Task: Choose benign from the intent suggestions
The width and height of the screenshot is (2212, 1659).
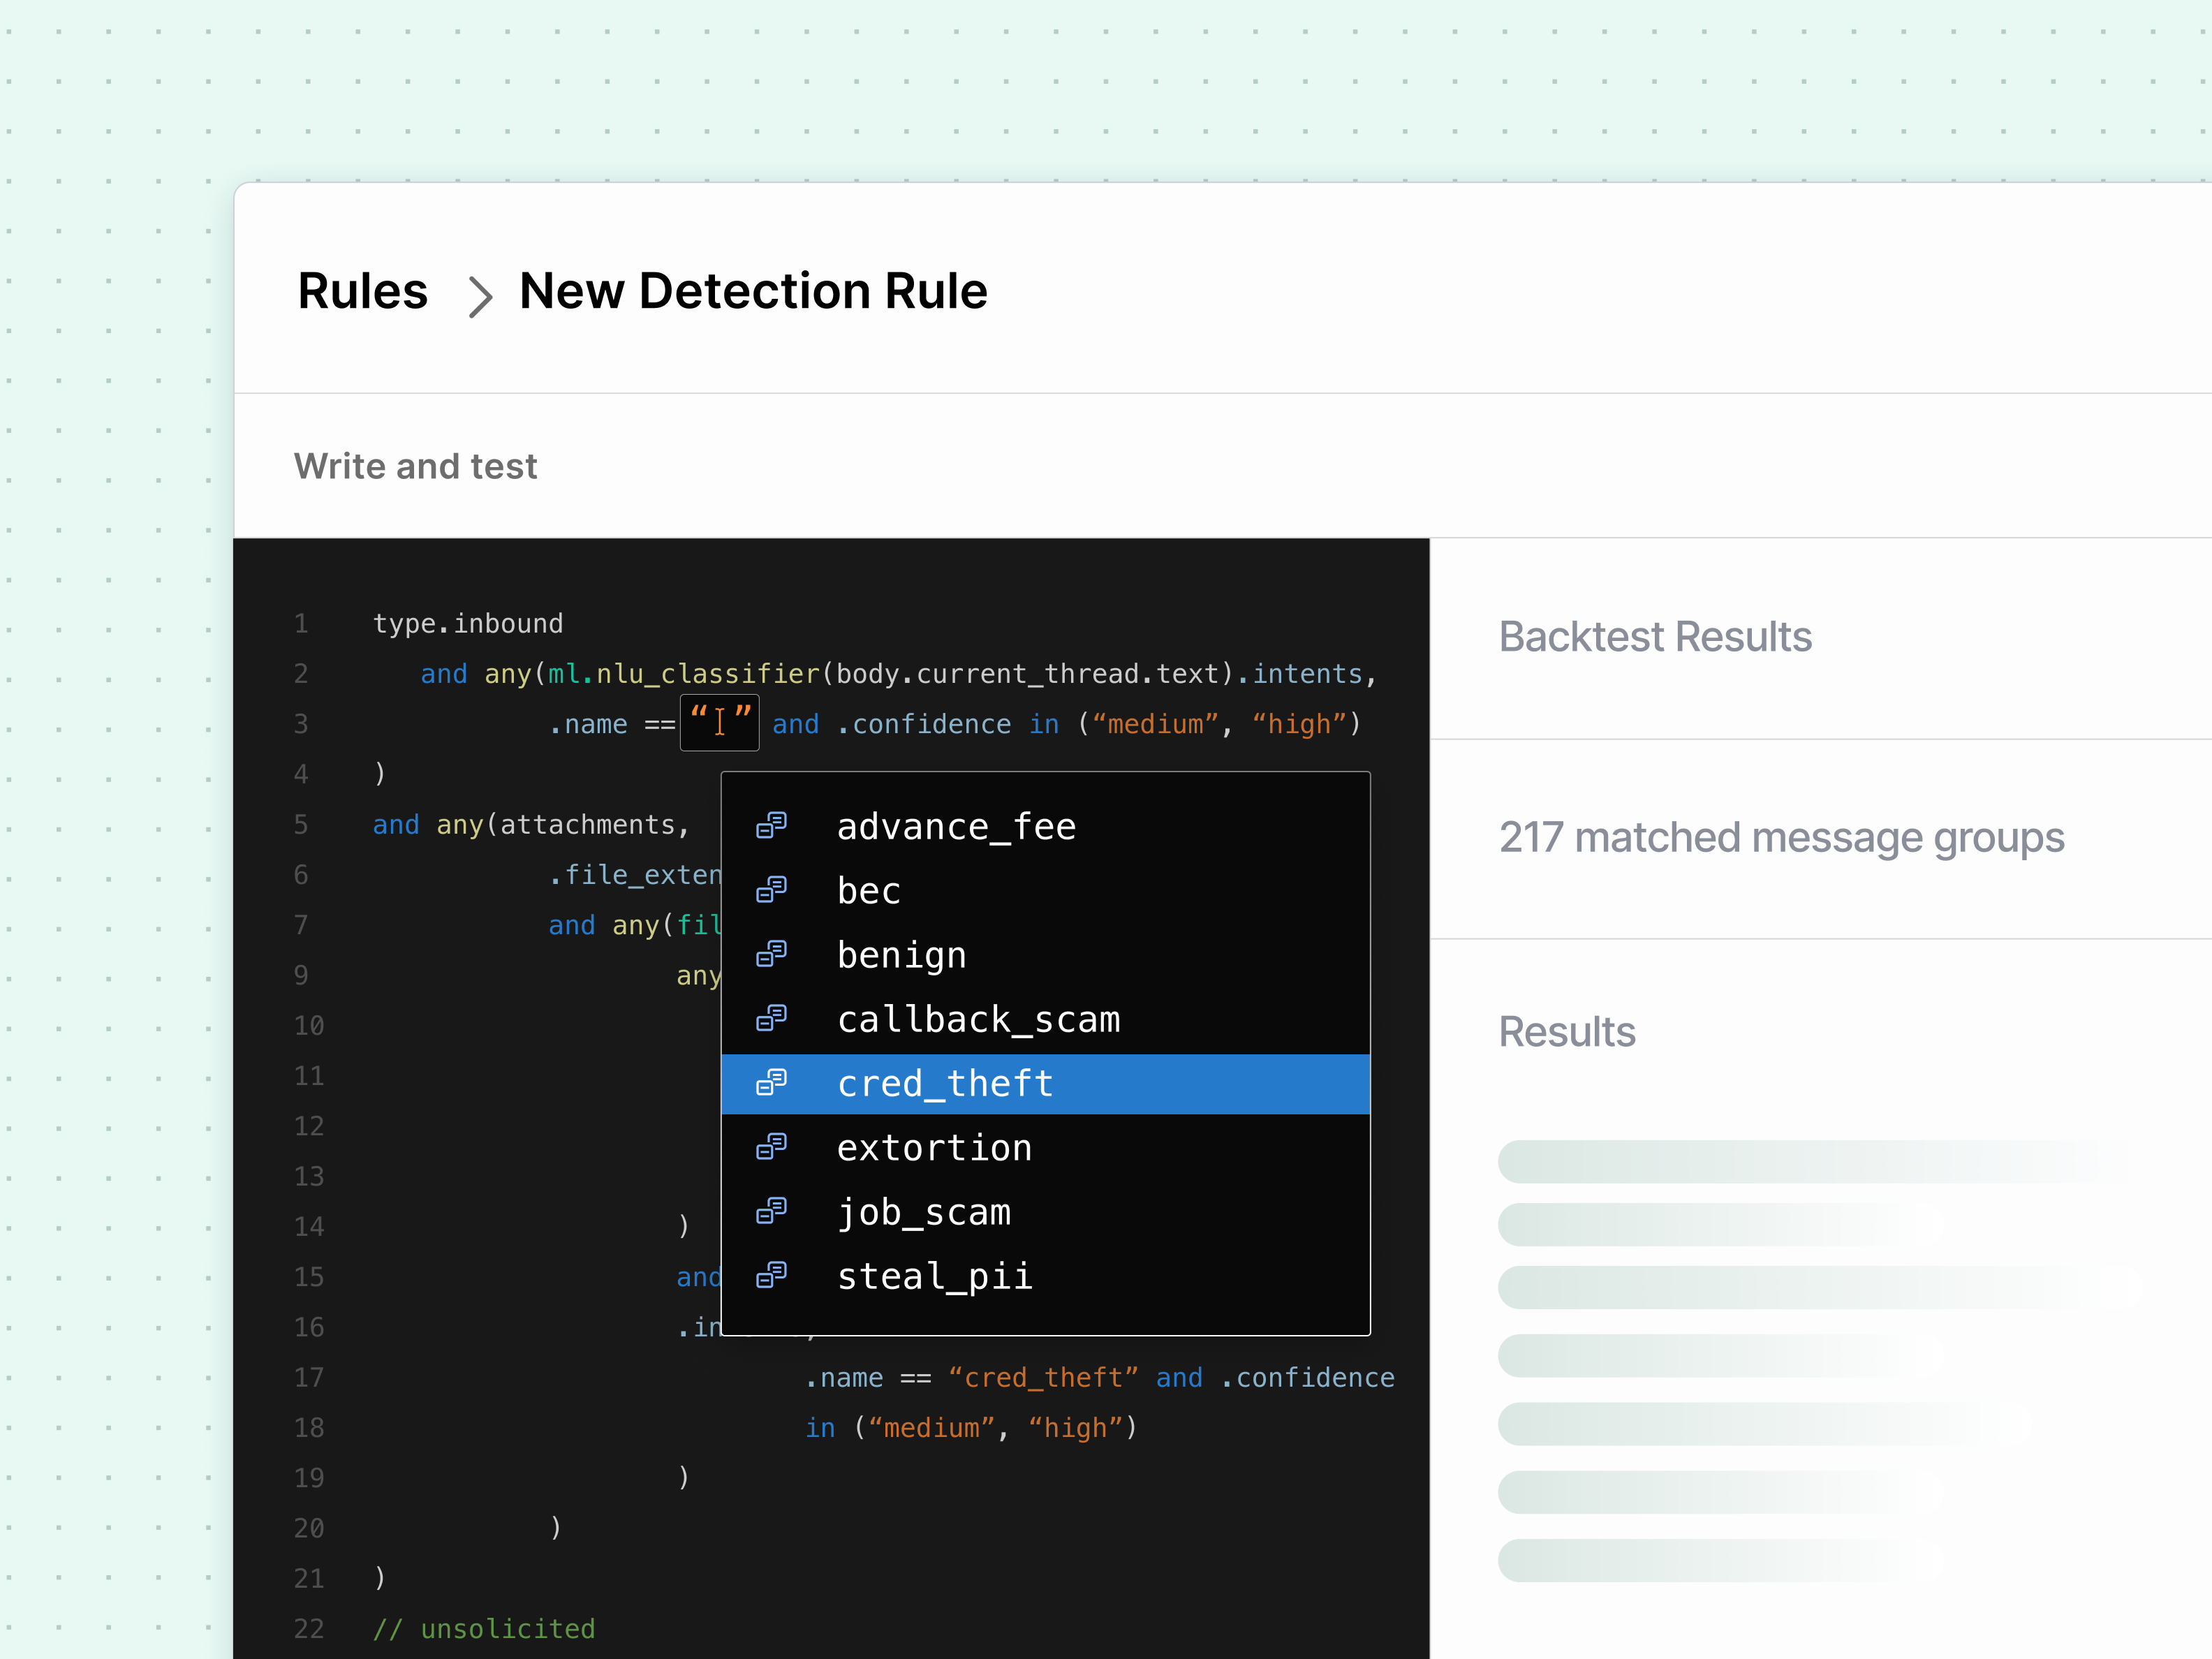Action: coord(901,955)
